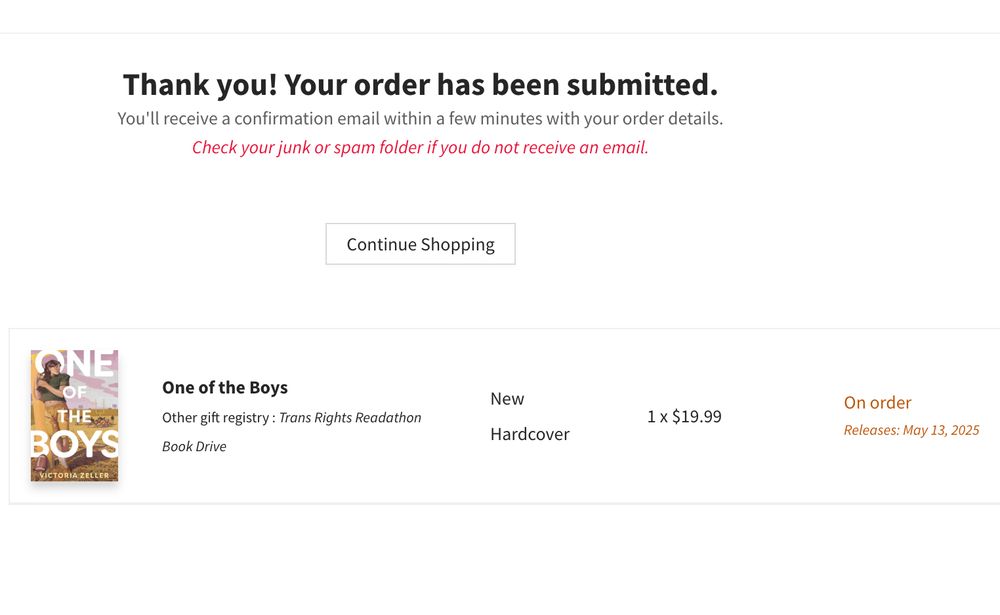Screen dimensions: 1000x615
Task: Click the confirmation email details sentence
Action: pyautogui.click(x=420, y=119)
